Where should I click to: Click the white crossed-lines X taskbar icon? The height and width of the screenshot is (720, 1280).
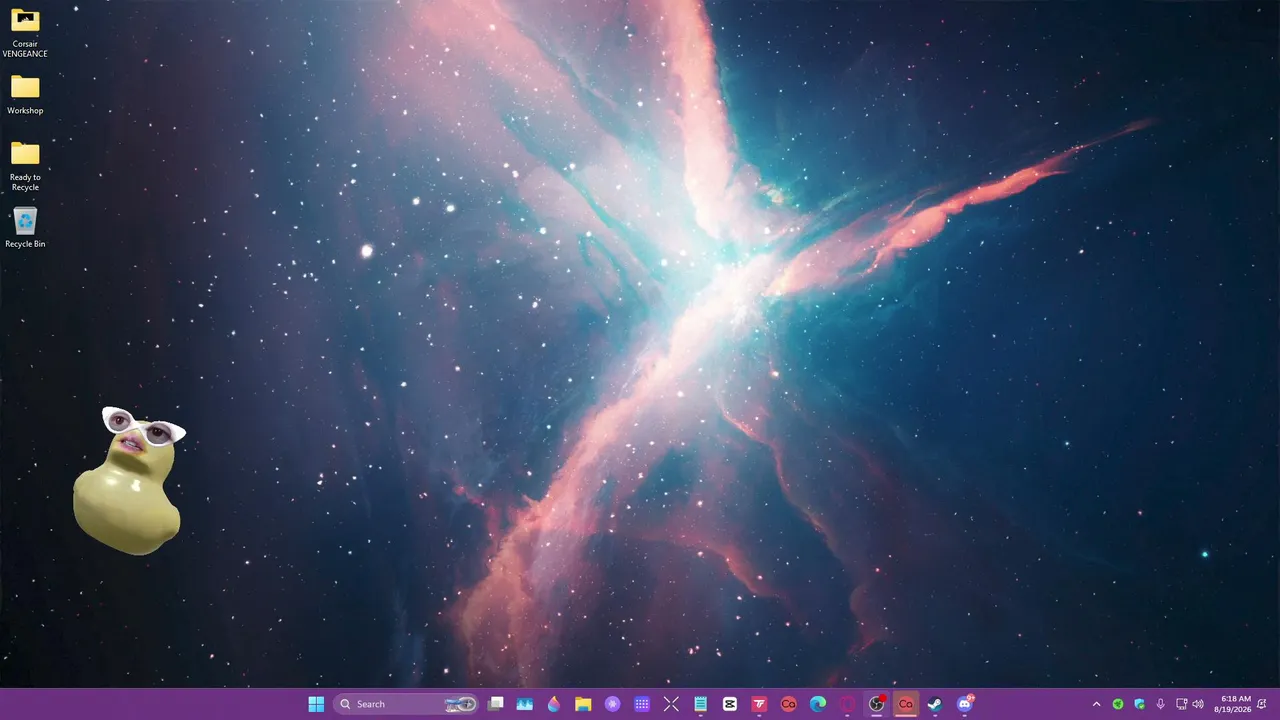pyautogui.click(x=671, y=704)
